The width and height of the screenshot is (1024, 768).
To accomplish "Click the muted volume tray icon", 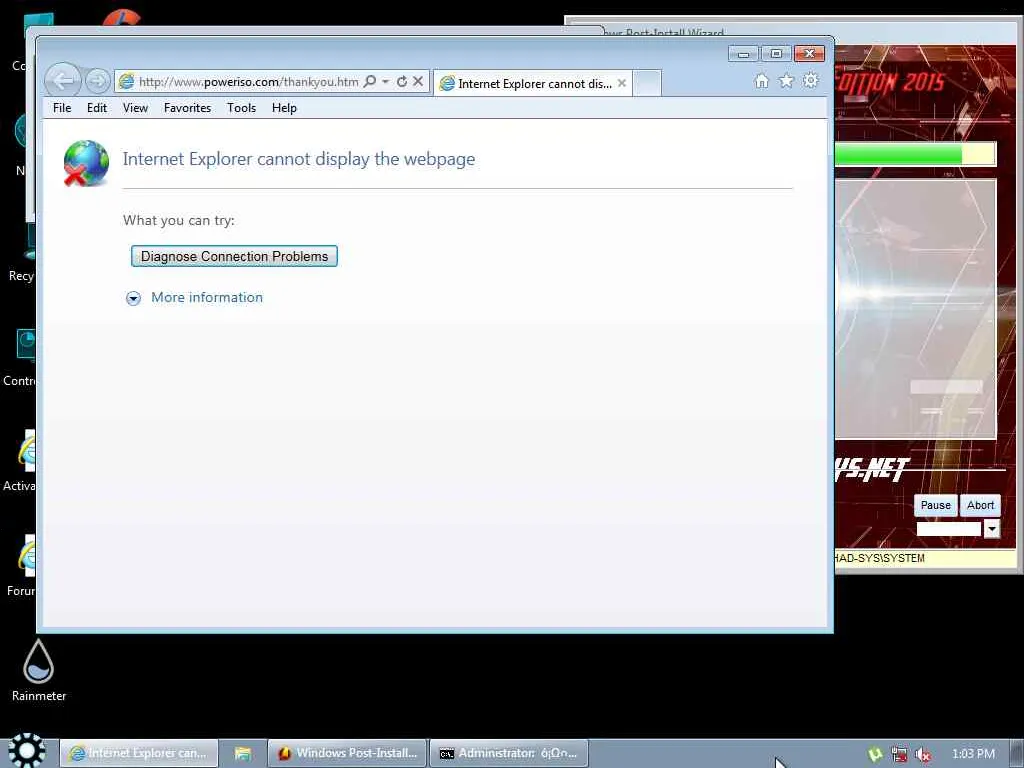I will pyautogui.click(x=923, y=754).
